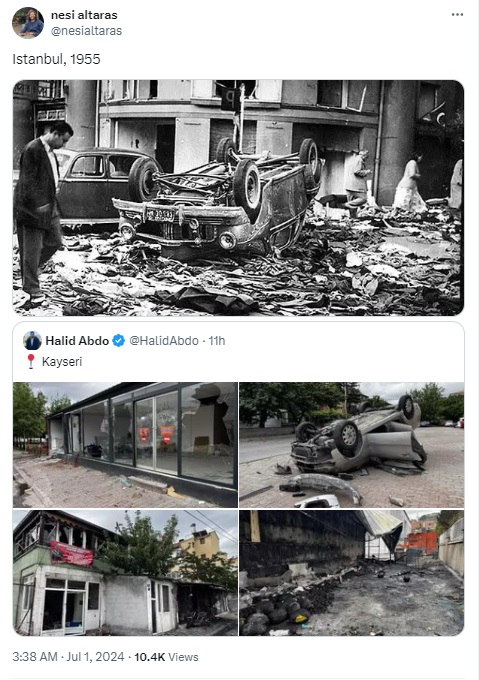Open nesi altaras profile avatar
The image size is (479, 680).
pyautogui.click(x=28, y=23)
